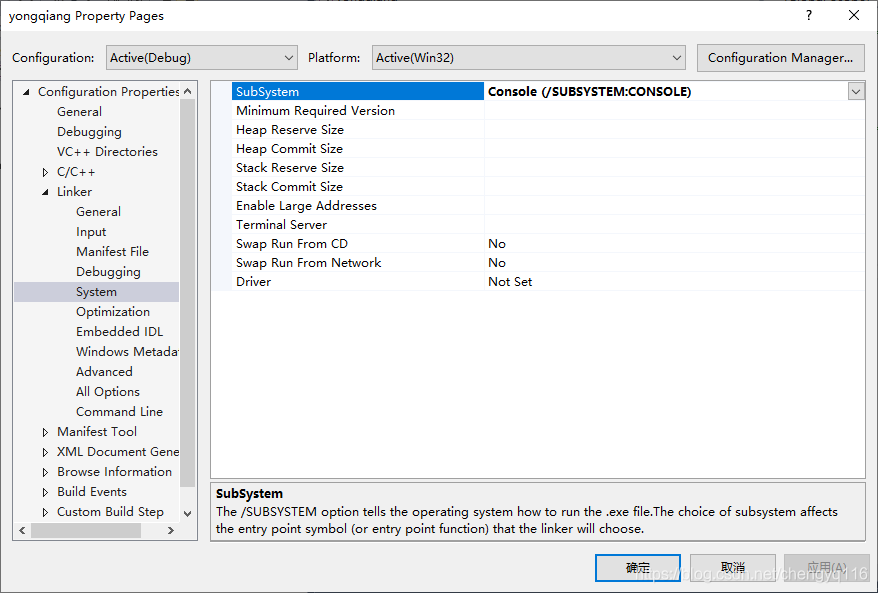Click the Driver property row
The image size is (878, 593).
pyautogui.click(x=253, y=281)
